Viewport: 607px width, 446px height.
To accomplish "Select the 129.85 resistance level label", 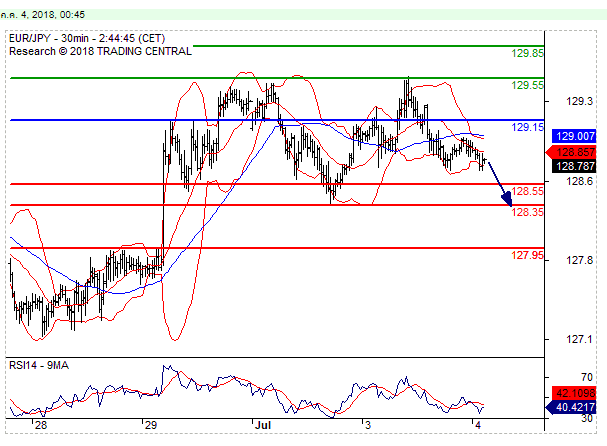I will 527,53.
